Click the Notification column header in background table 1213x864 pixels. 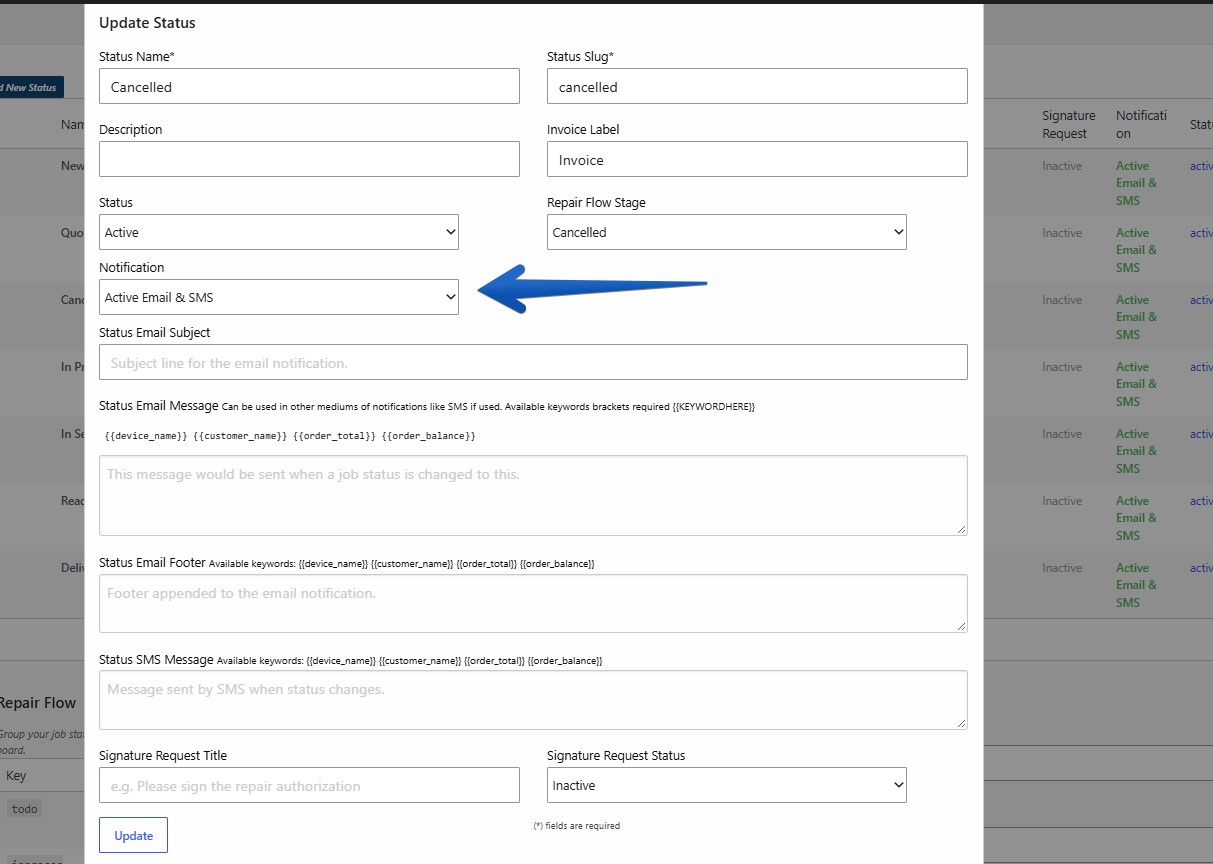pos(1141,124)
